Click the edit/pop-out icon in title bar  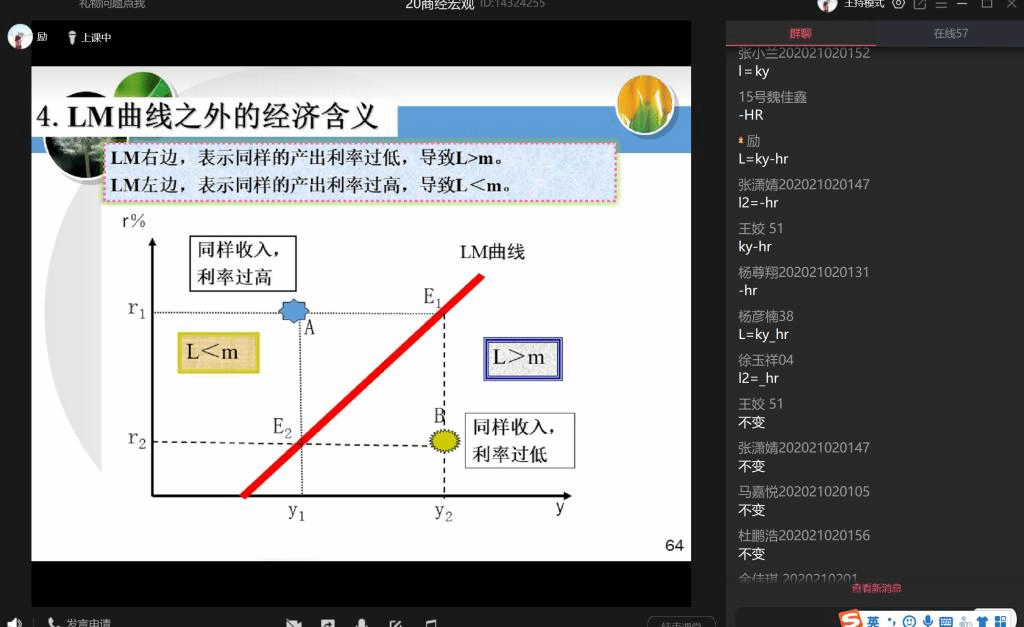920,3
